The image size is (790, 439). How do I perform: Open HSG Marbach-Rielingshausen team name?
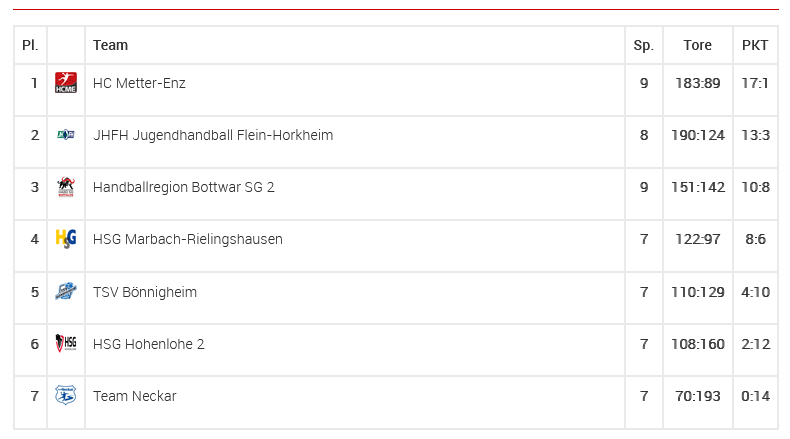pyautogui.click(x=187, y=239)
